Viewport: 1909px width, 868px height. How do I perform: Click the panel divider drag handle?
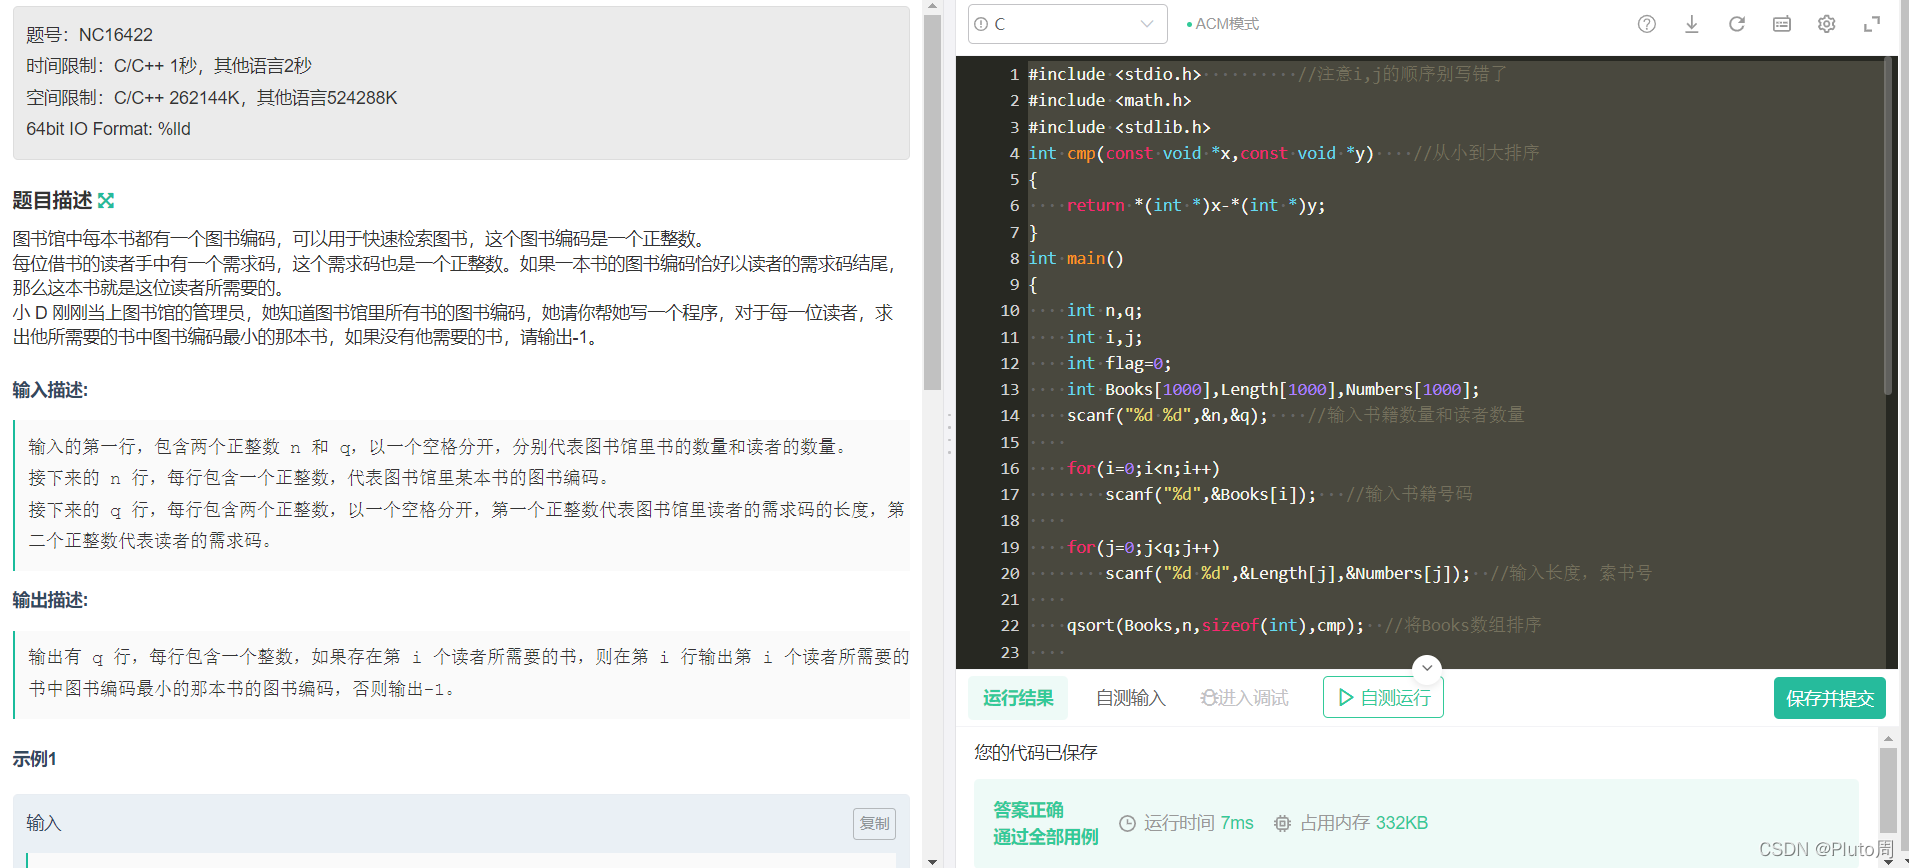click(949, 433)
